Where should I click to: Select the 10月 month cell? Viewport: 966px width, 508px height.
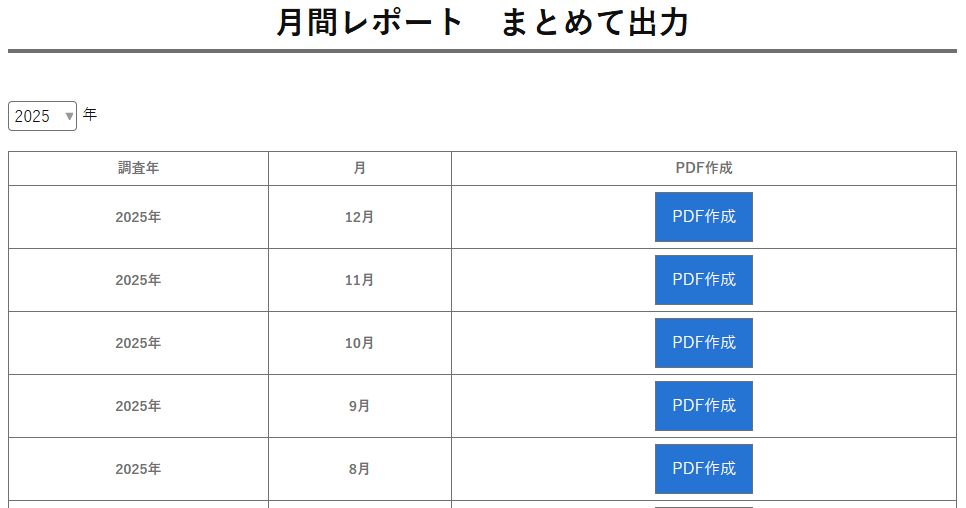360,343
